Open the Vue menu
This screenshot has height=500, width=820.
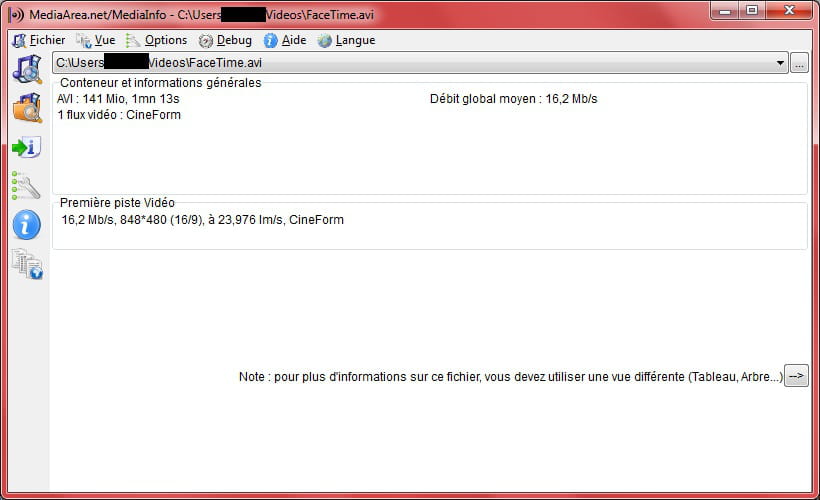pyautogui.click(x=96, y=40)
